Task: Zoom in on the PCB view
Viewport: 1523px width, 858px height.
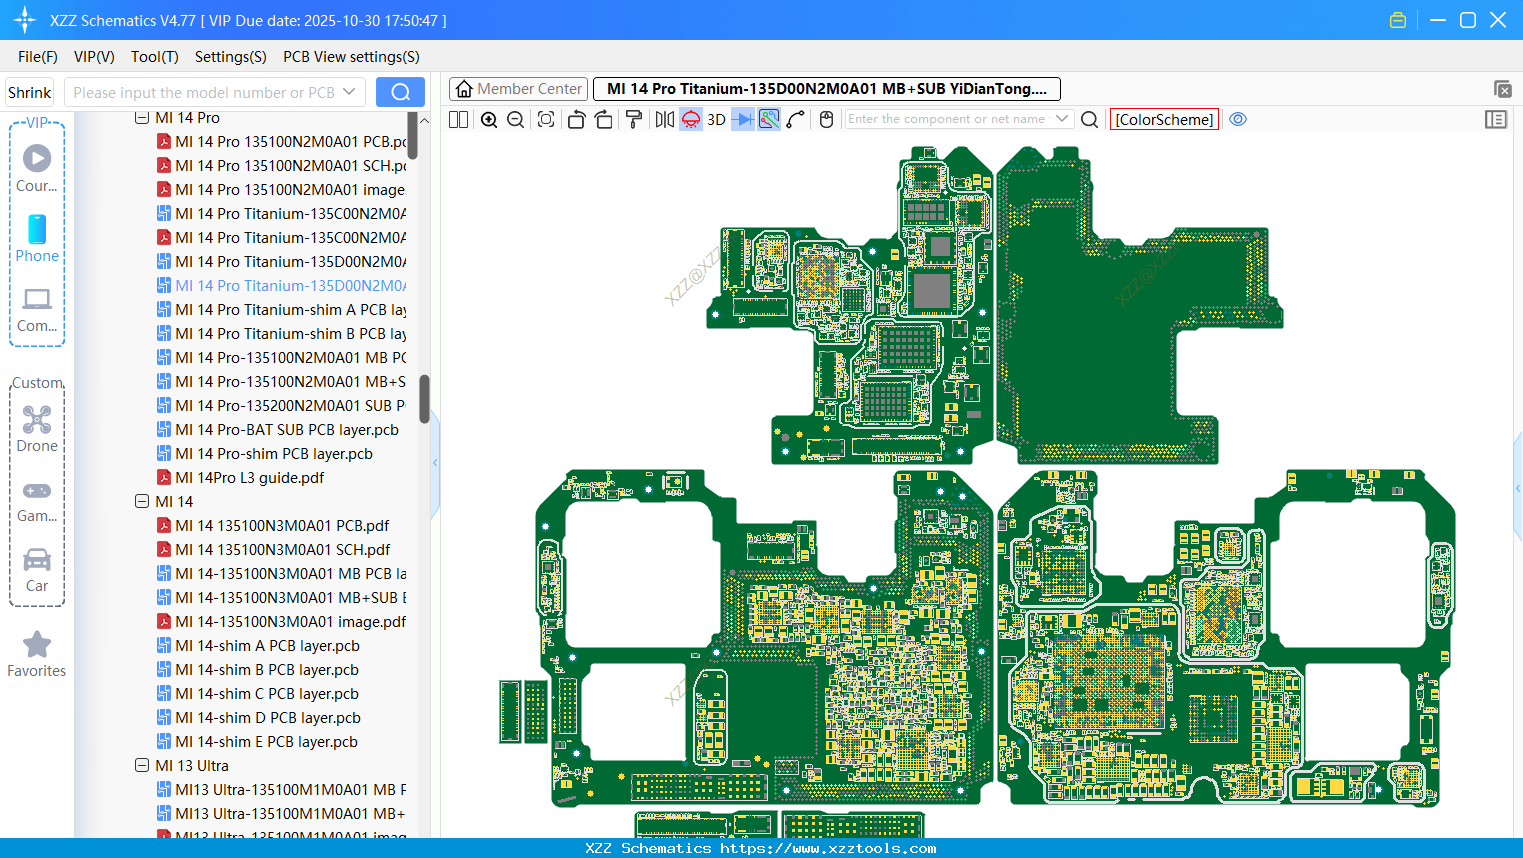Action: pos(489,120)
